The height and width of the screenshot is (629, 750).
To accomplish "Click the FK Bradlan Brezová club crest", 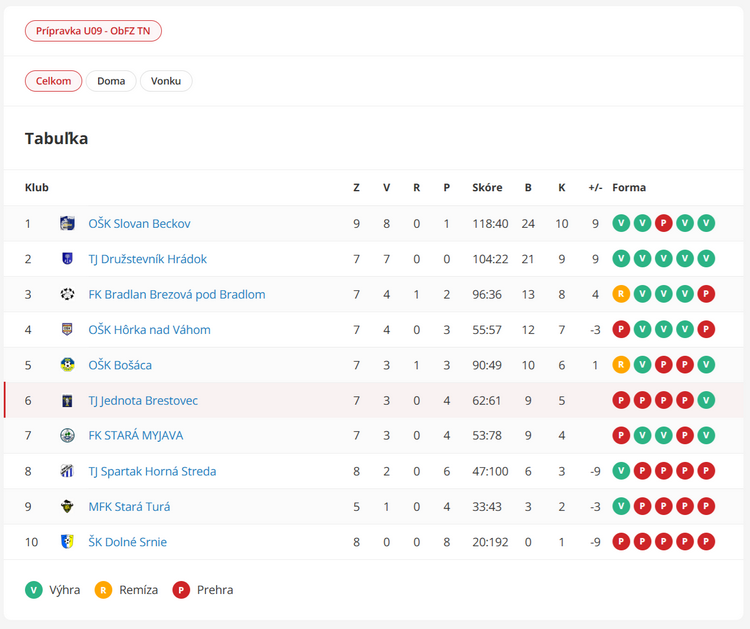I will 67,294.
